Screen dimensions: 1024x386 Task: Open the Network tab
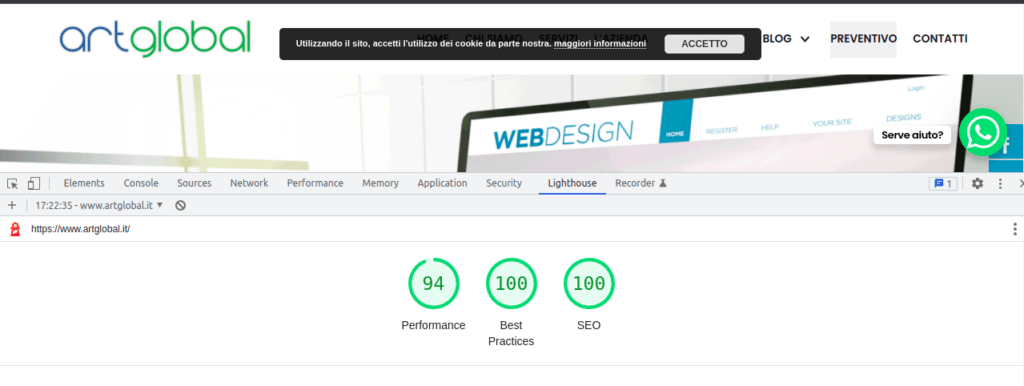coord(249,184)
